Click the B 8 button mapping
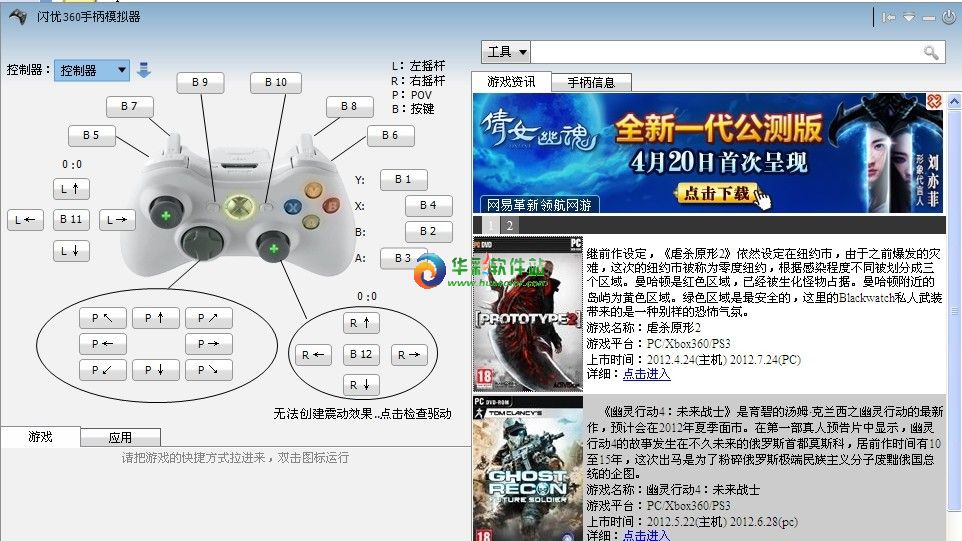The image size is (962, 541). point(349,106)
